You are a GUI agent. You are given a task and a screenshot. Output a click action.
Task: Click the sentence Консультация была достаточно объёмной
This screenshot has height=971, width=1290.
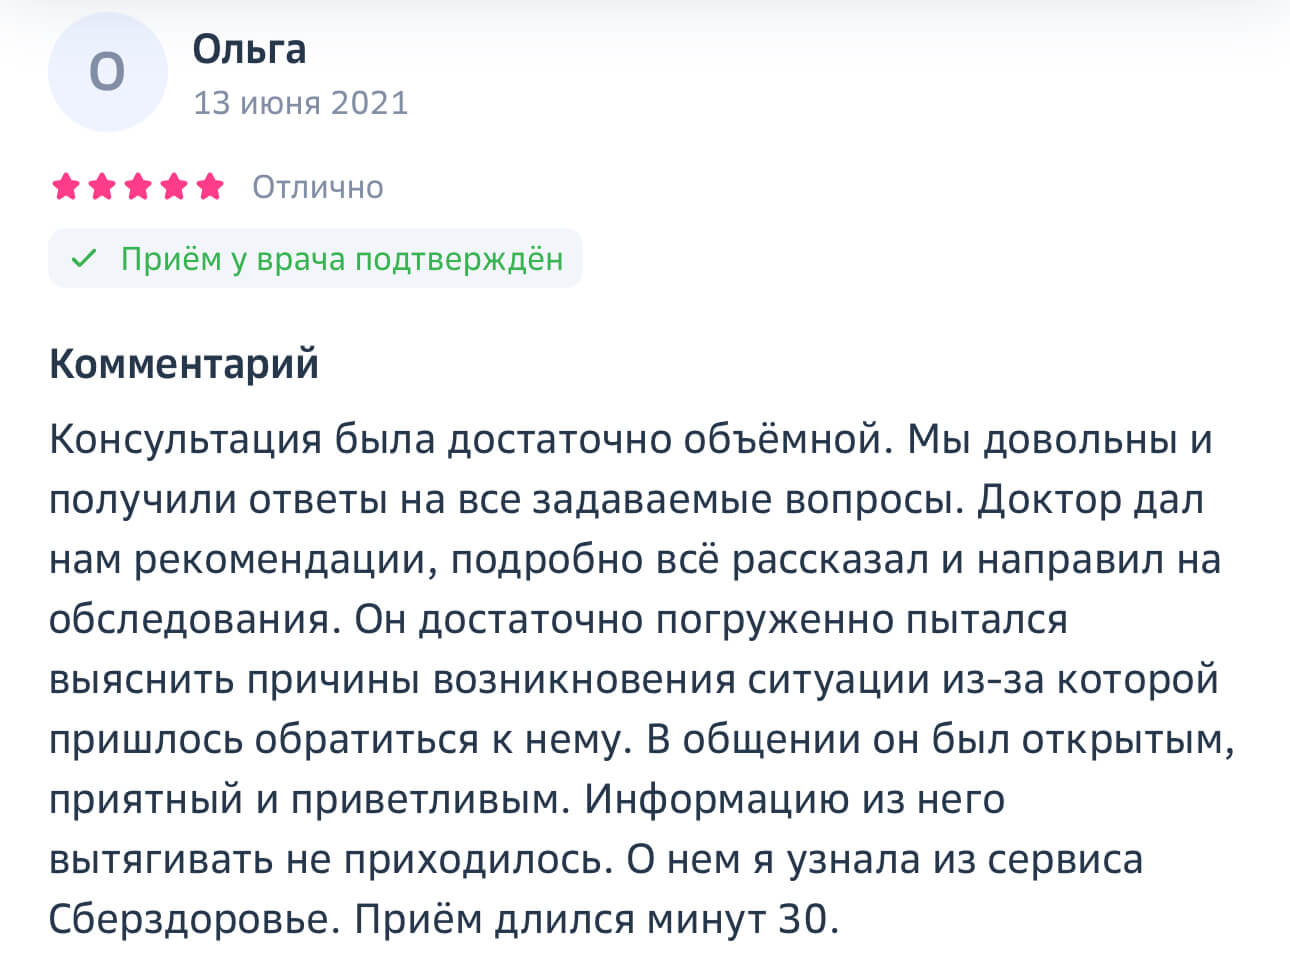(x=470, y=440)
